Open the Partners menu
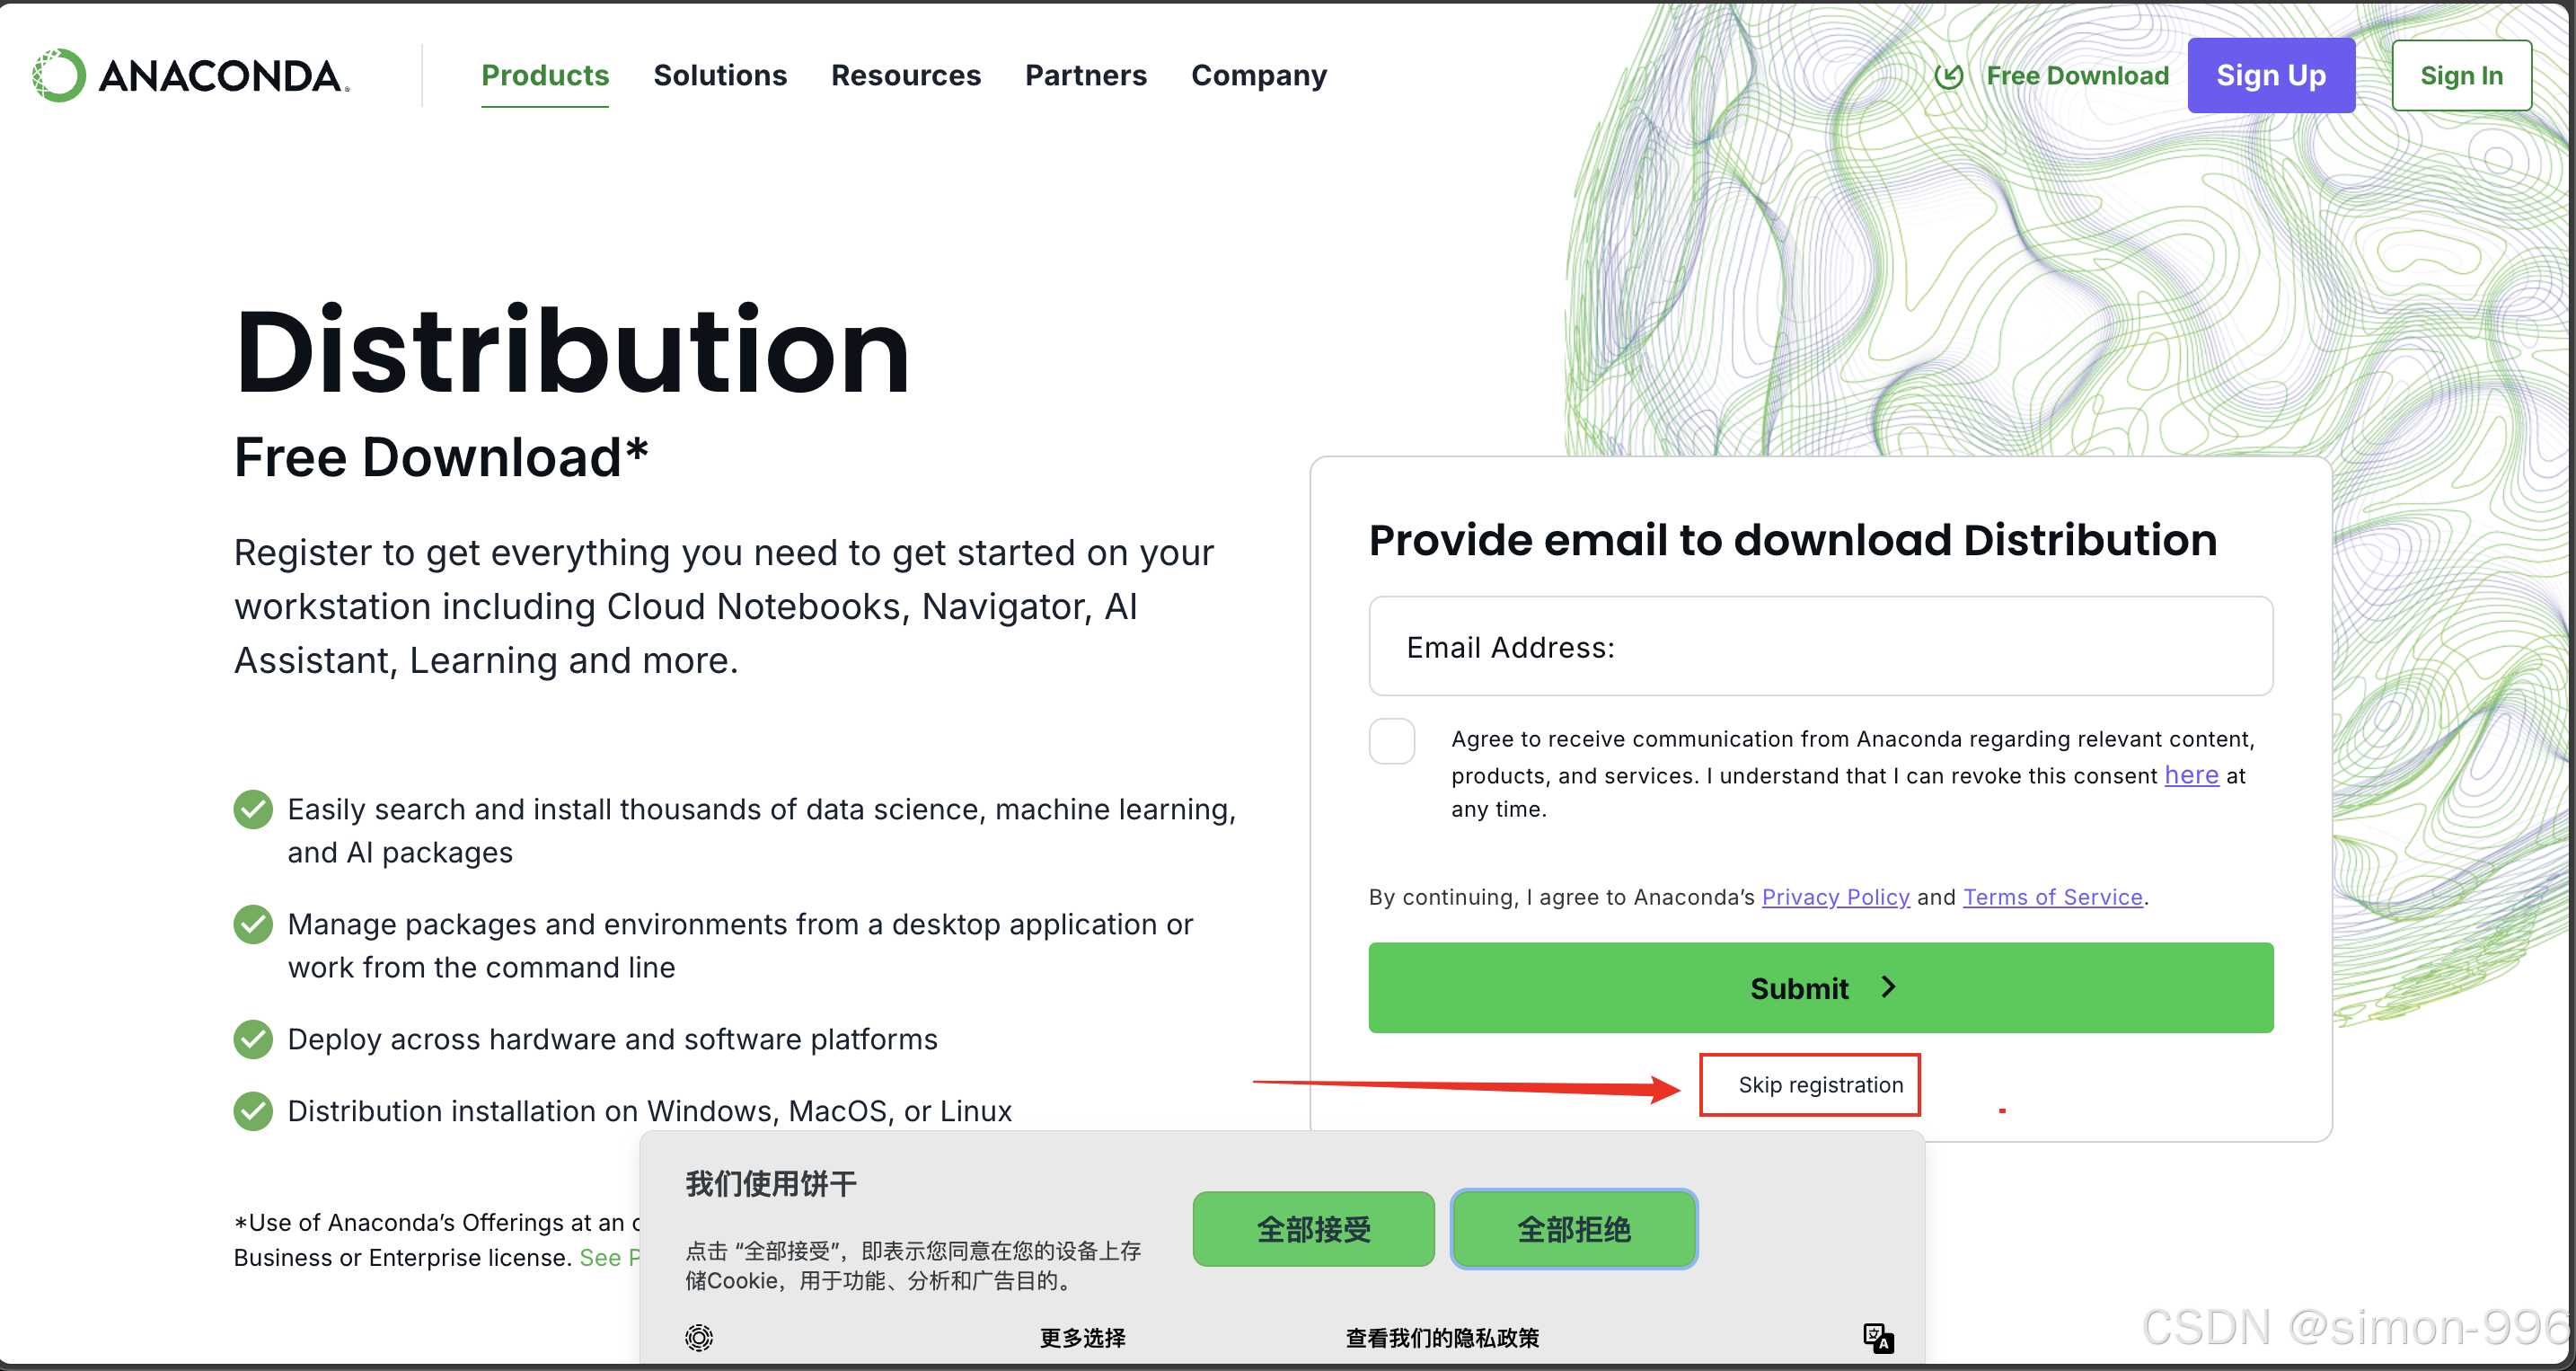 coord(1086,75)
